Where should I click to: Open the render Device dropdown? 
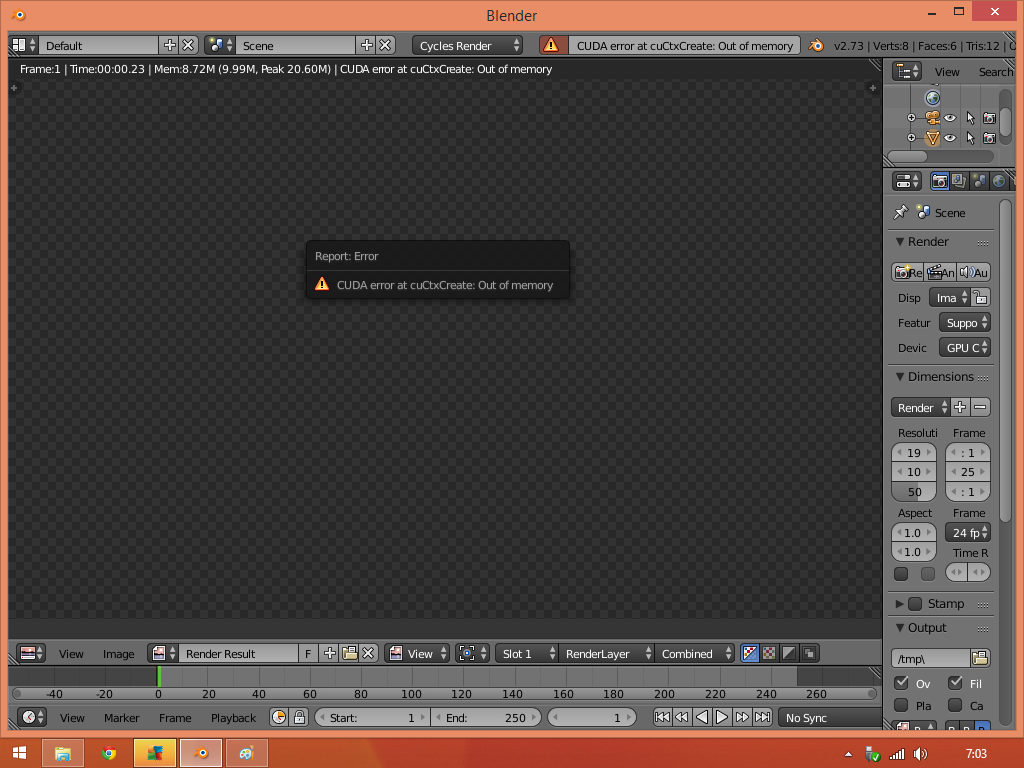(965, 348)
